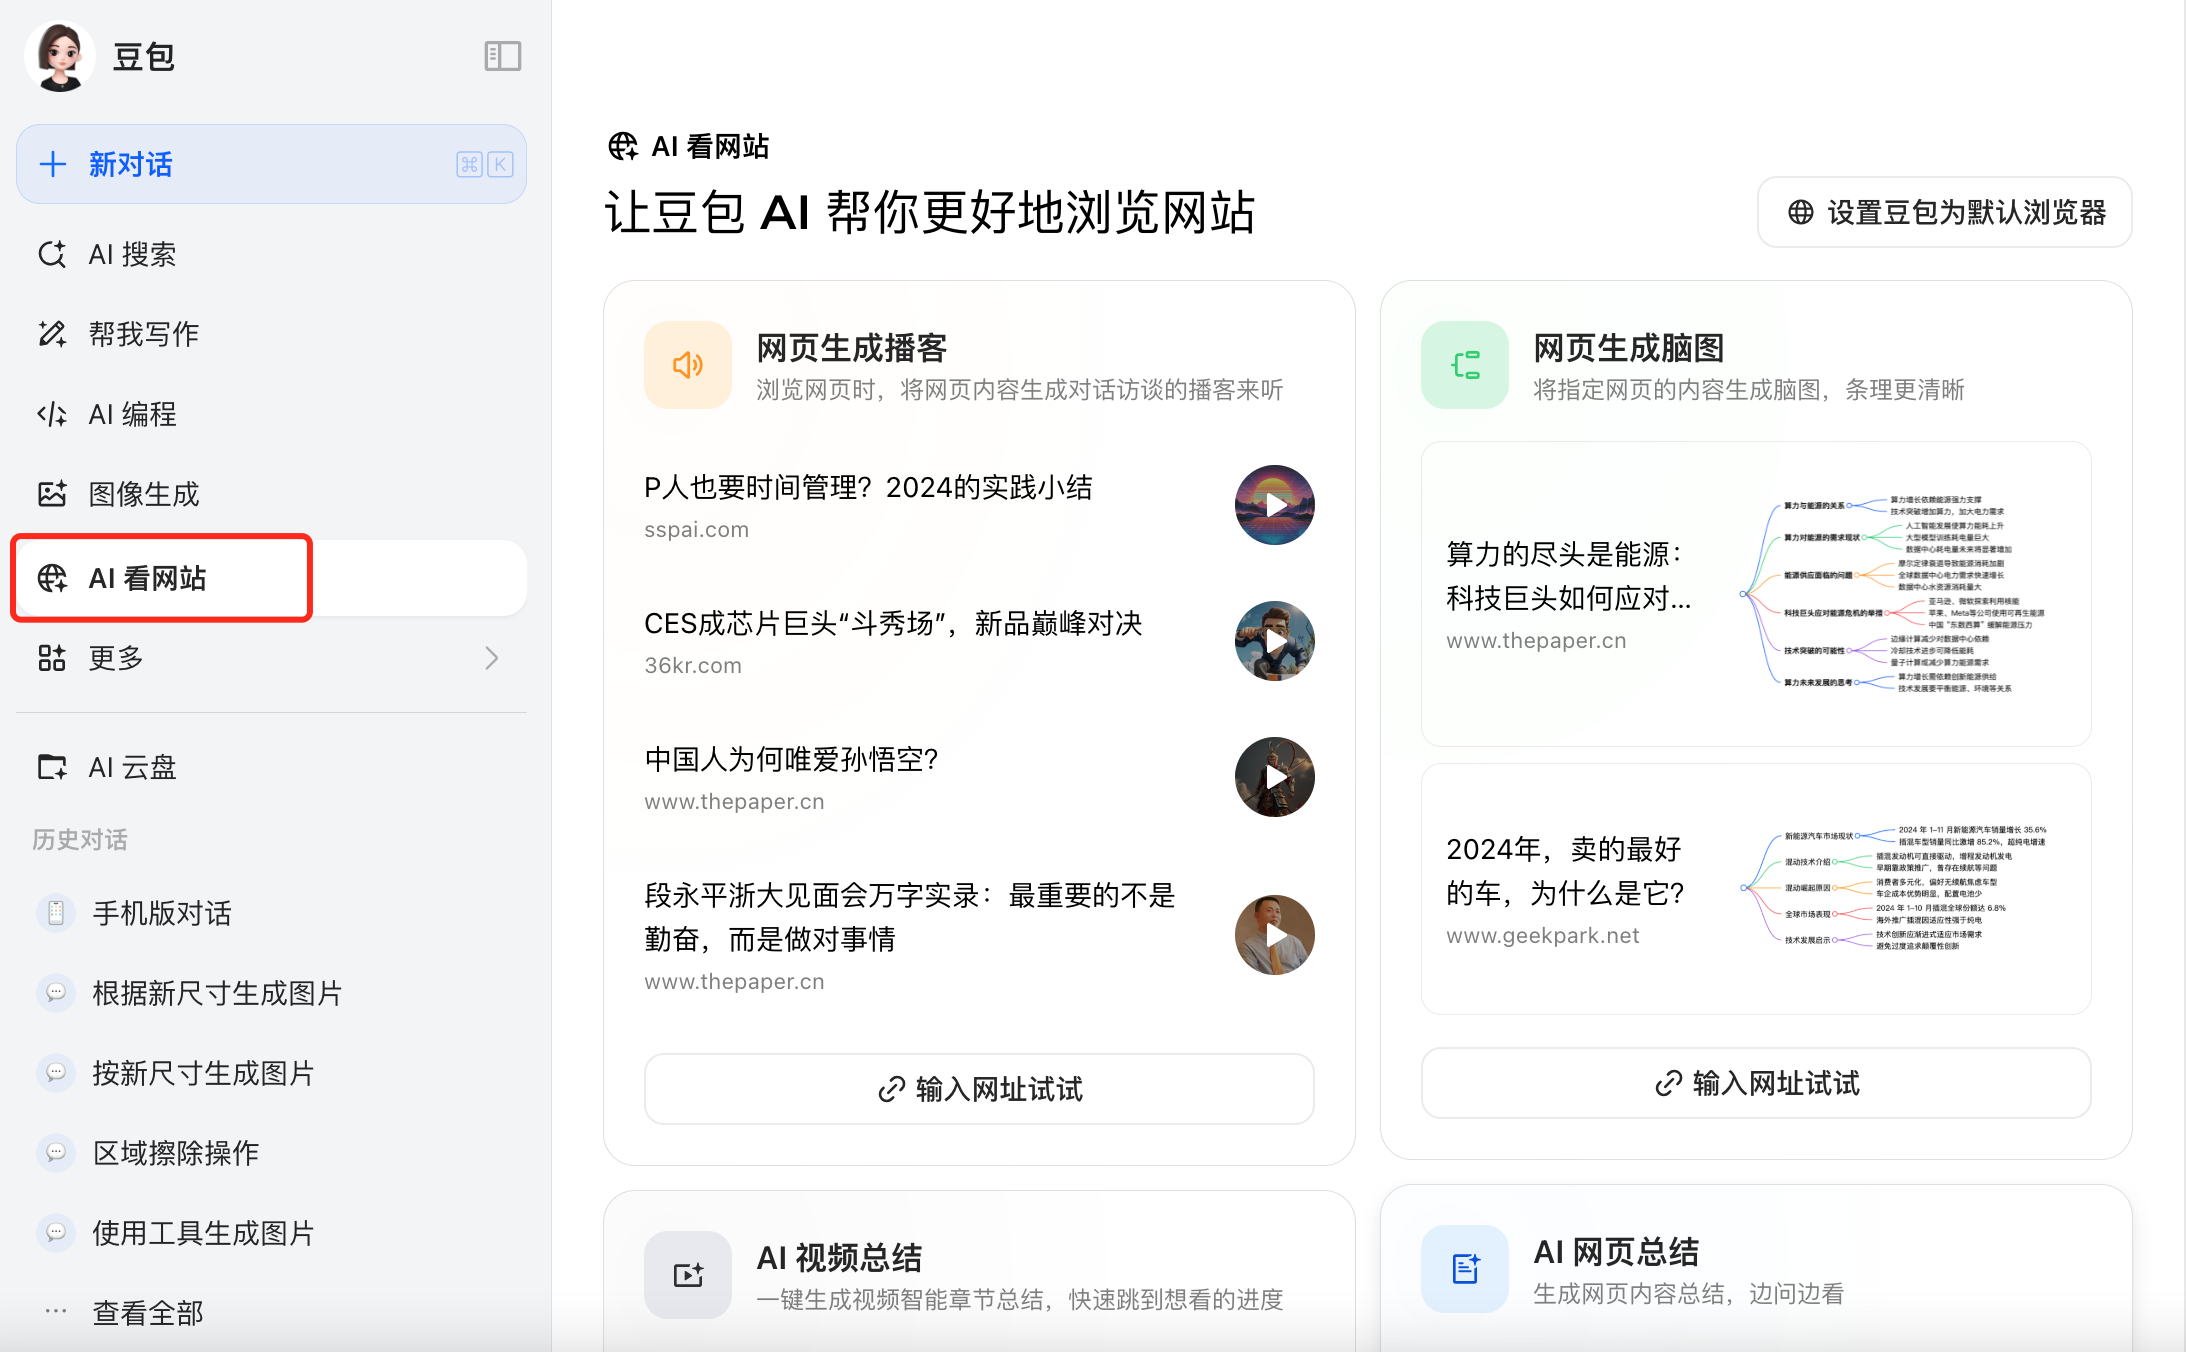
Task: Click the plus icon in 新对话
Action: click(53, 164)
